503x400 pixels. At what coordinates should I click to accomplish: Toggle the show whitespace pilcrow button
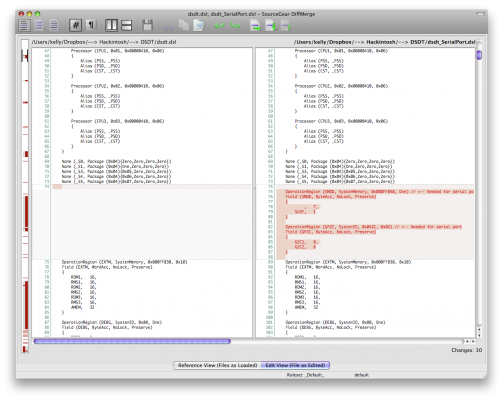coord(91,25)
